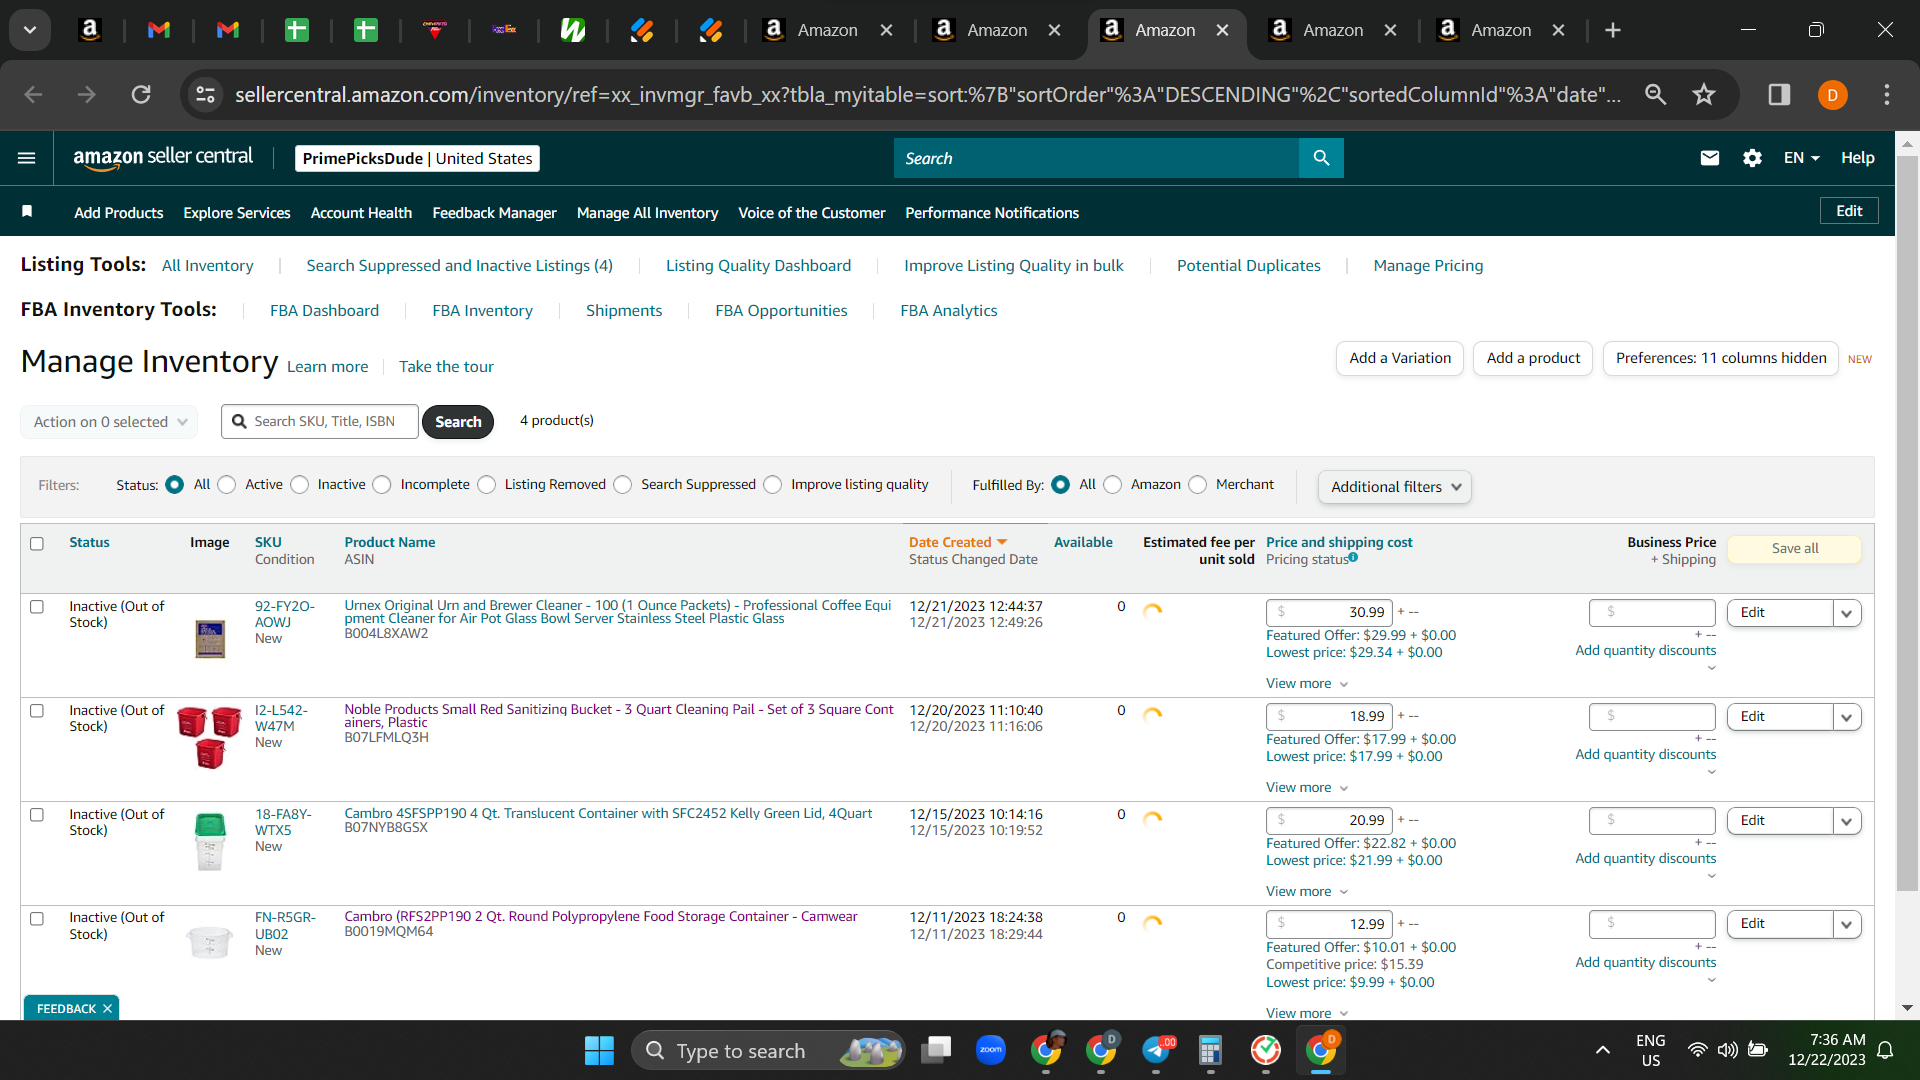Expand View more for the Urnex row
This screenshot has height=1080, width=1920.
click(x=1307, y=684)
